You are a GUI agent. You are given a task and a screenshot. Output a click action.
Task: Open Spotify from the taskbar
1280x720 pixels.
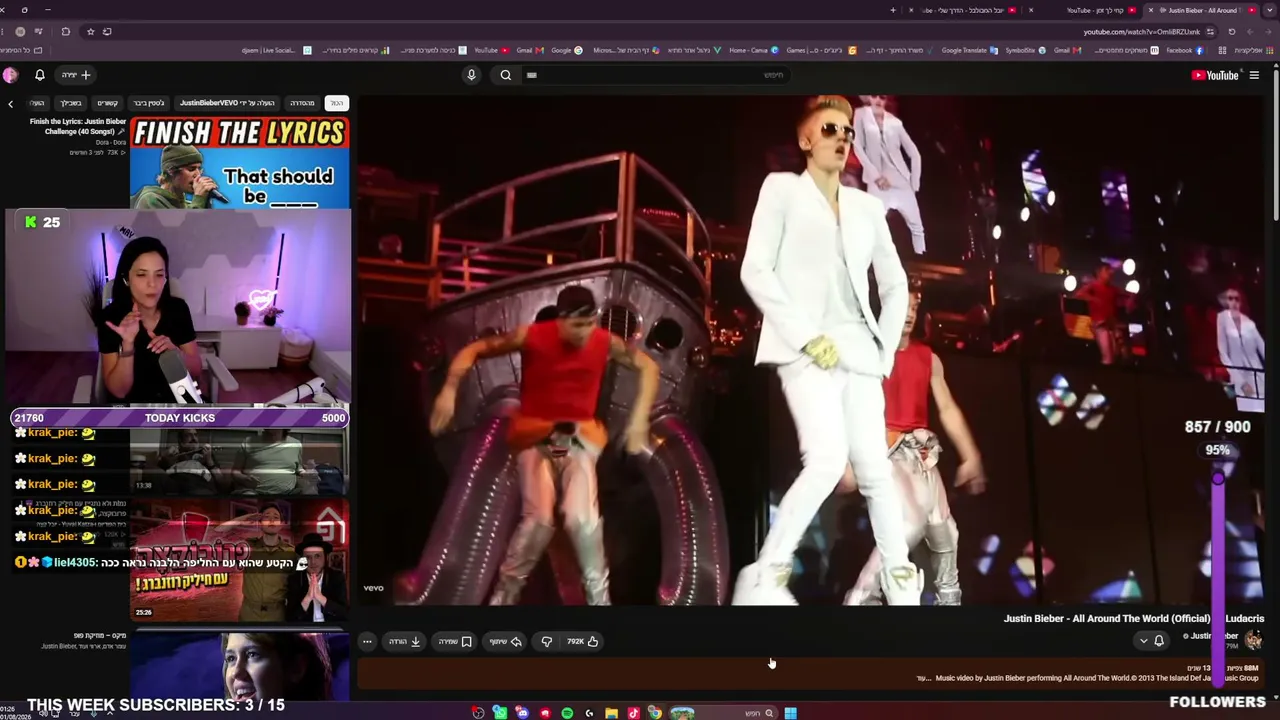pos(567,713)
